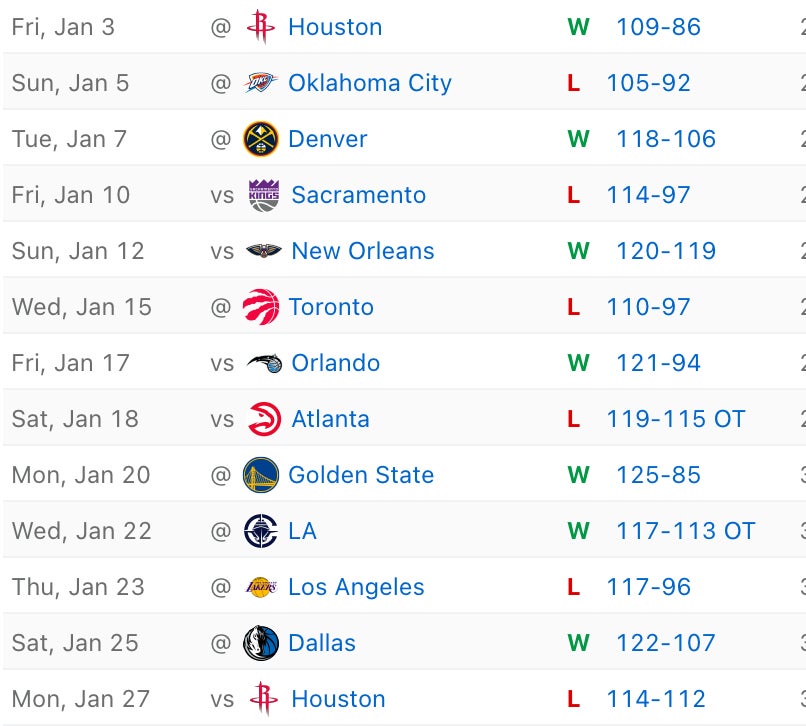Open the Denver team link
The width and height of the screenshot is (806, 726).
click(x=328, y=139)
